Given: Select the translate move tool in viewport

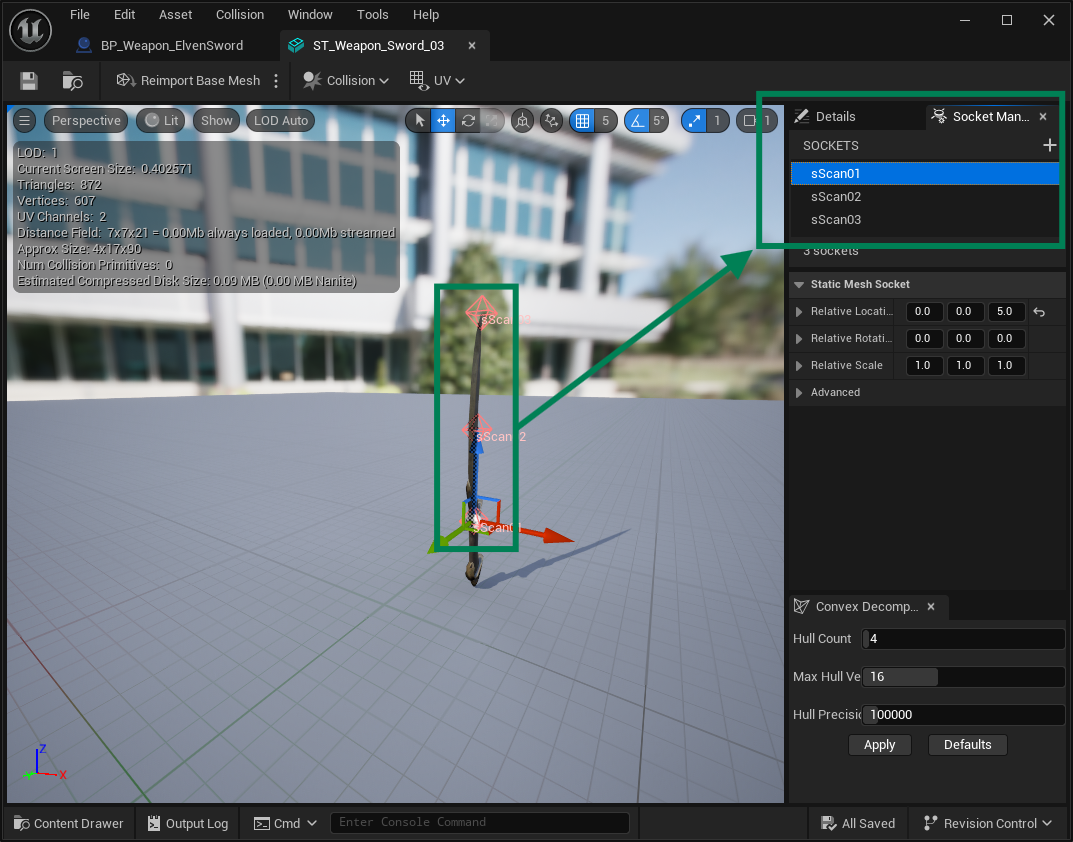Looking at the screenshot, I should [x=445, y=121].
